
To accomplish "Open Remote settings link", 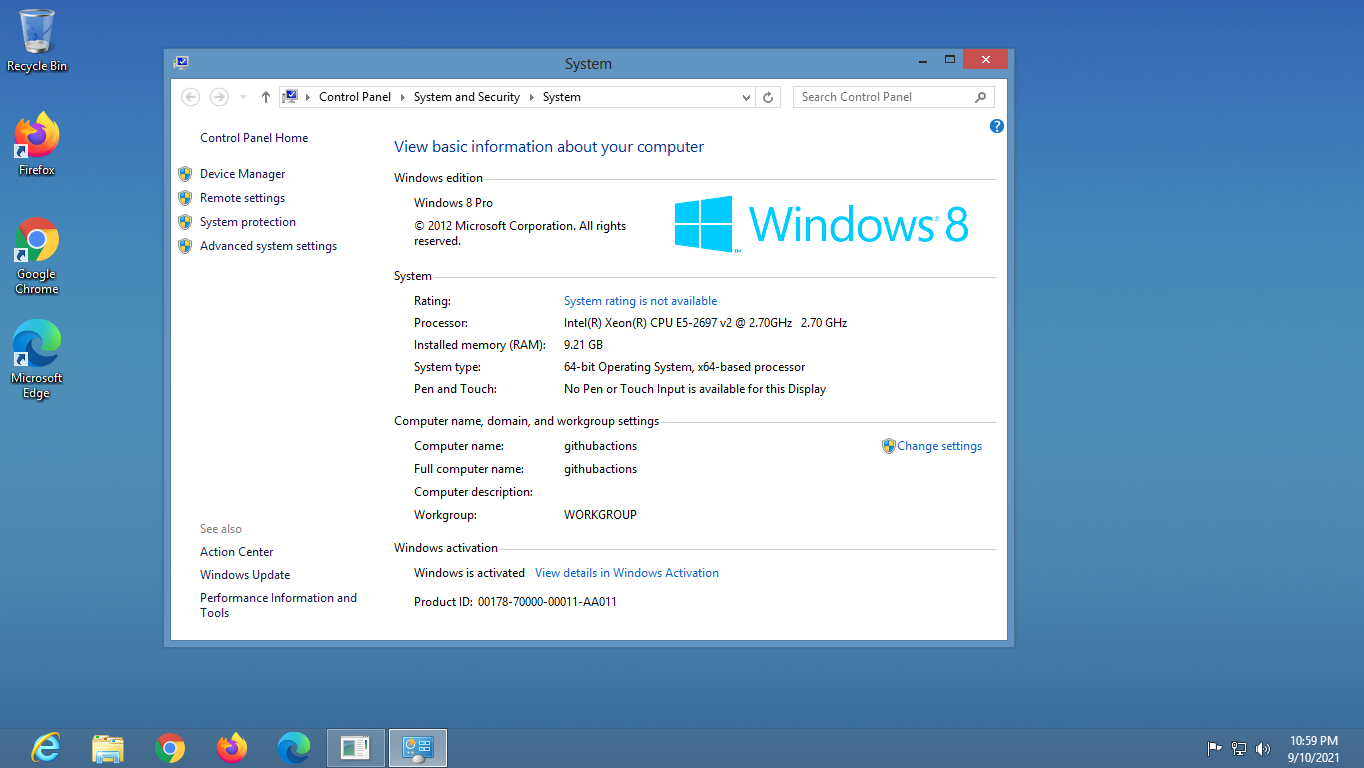I will [x=242, y=198].
